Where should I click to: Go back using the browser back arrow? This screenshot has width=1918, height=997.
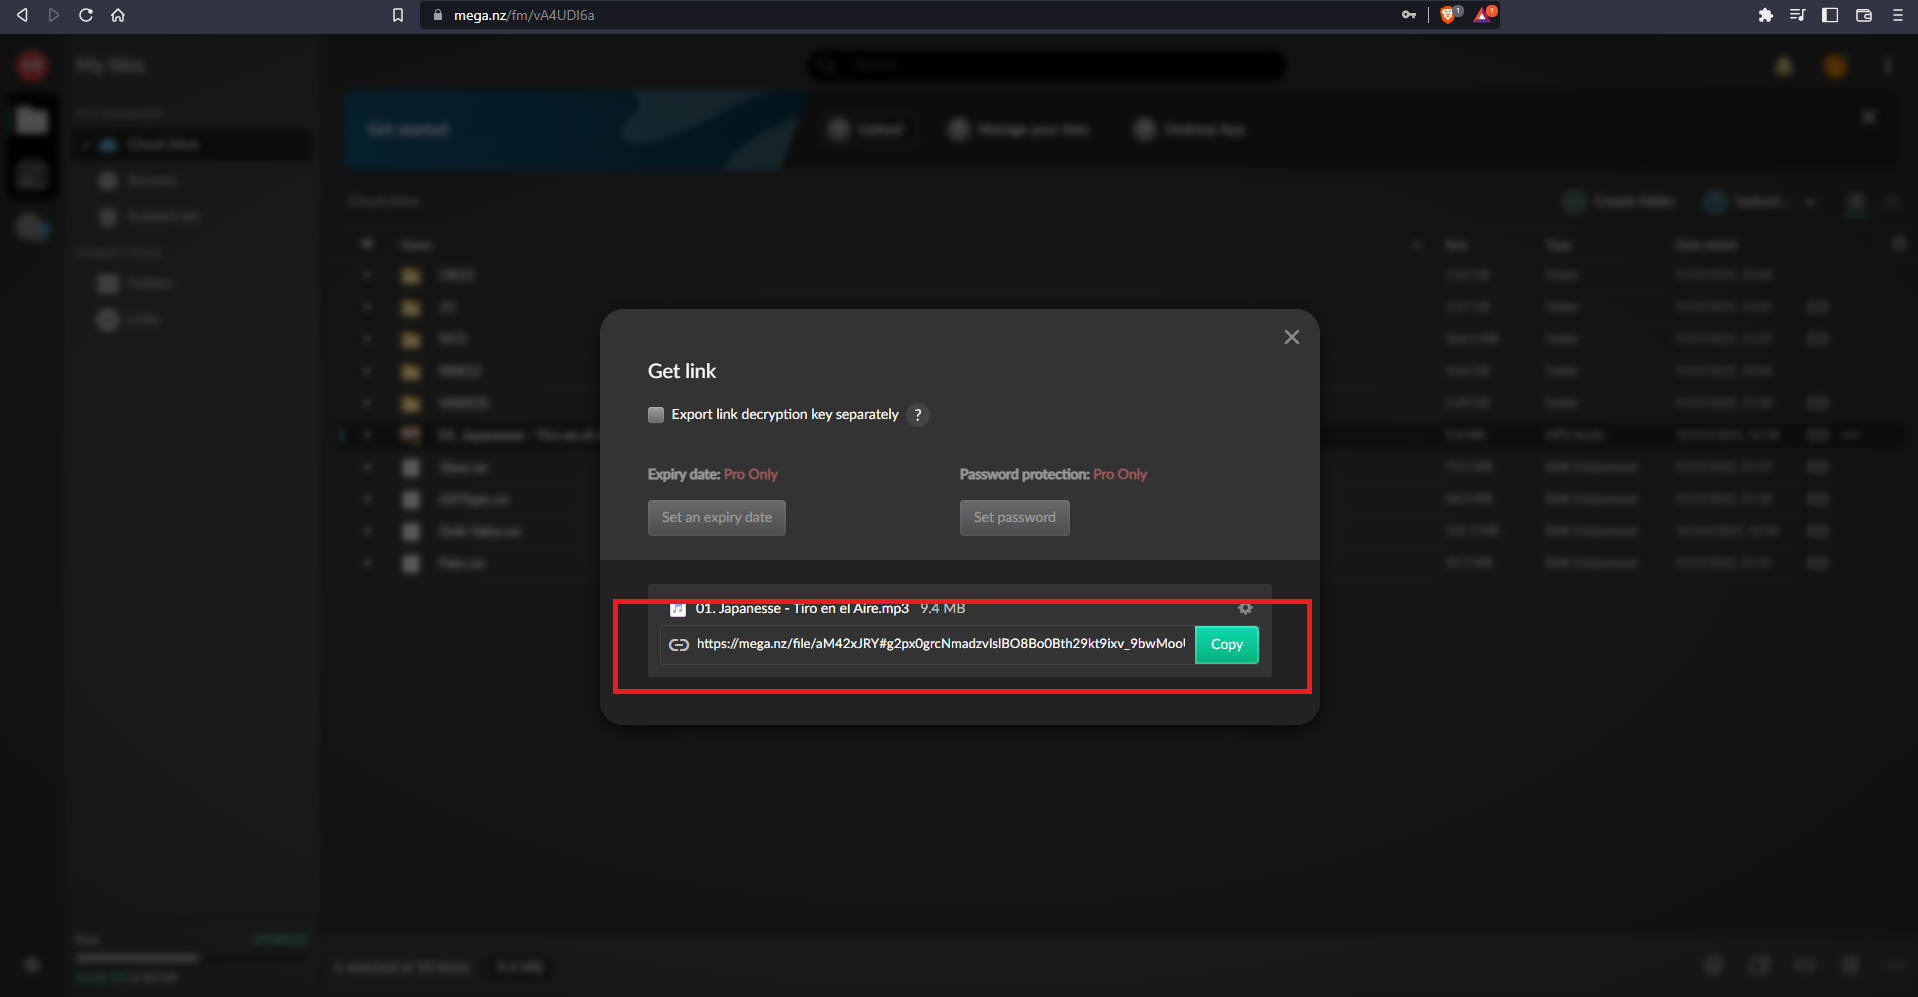point(22,15)
